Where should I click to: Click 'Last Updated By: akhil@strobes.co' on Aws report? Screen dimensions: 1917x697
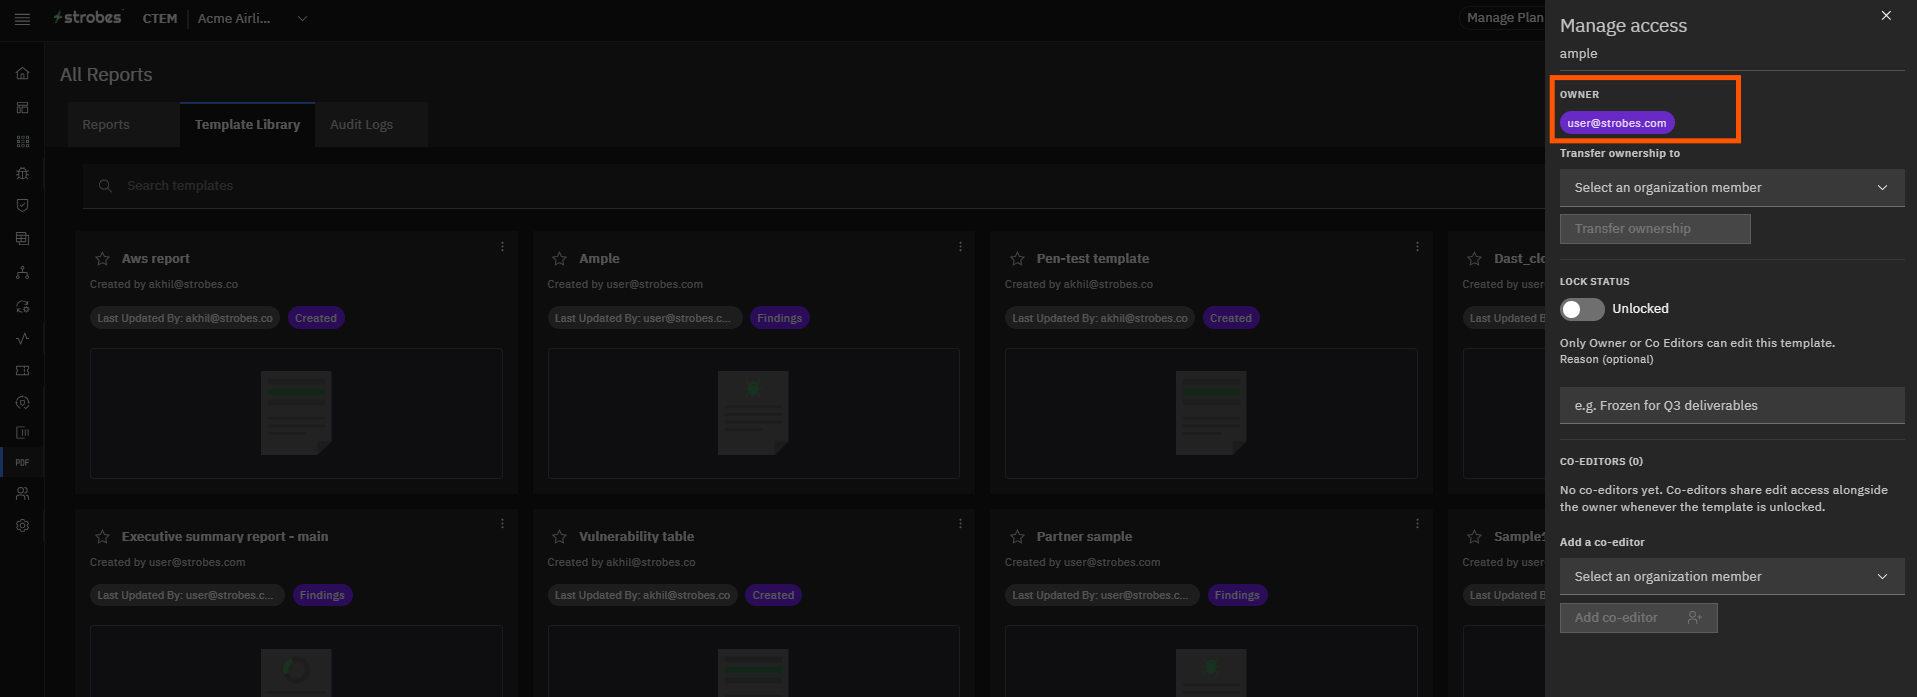point(185,318)
